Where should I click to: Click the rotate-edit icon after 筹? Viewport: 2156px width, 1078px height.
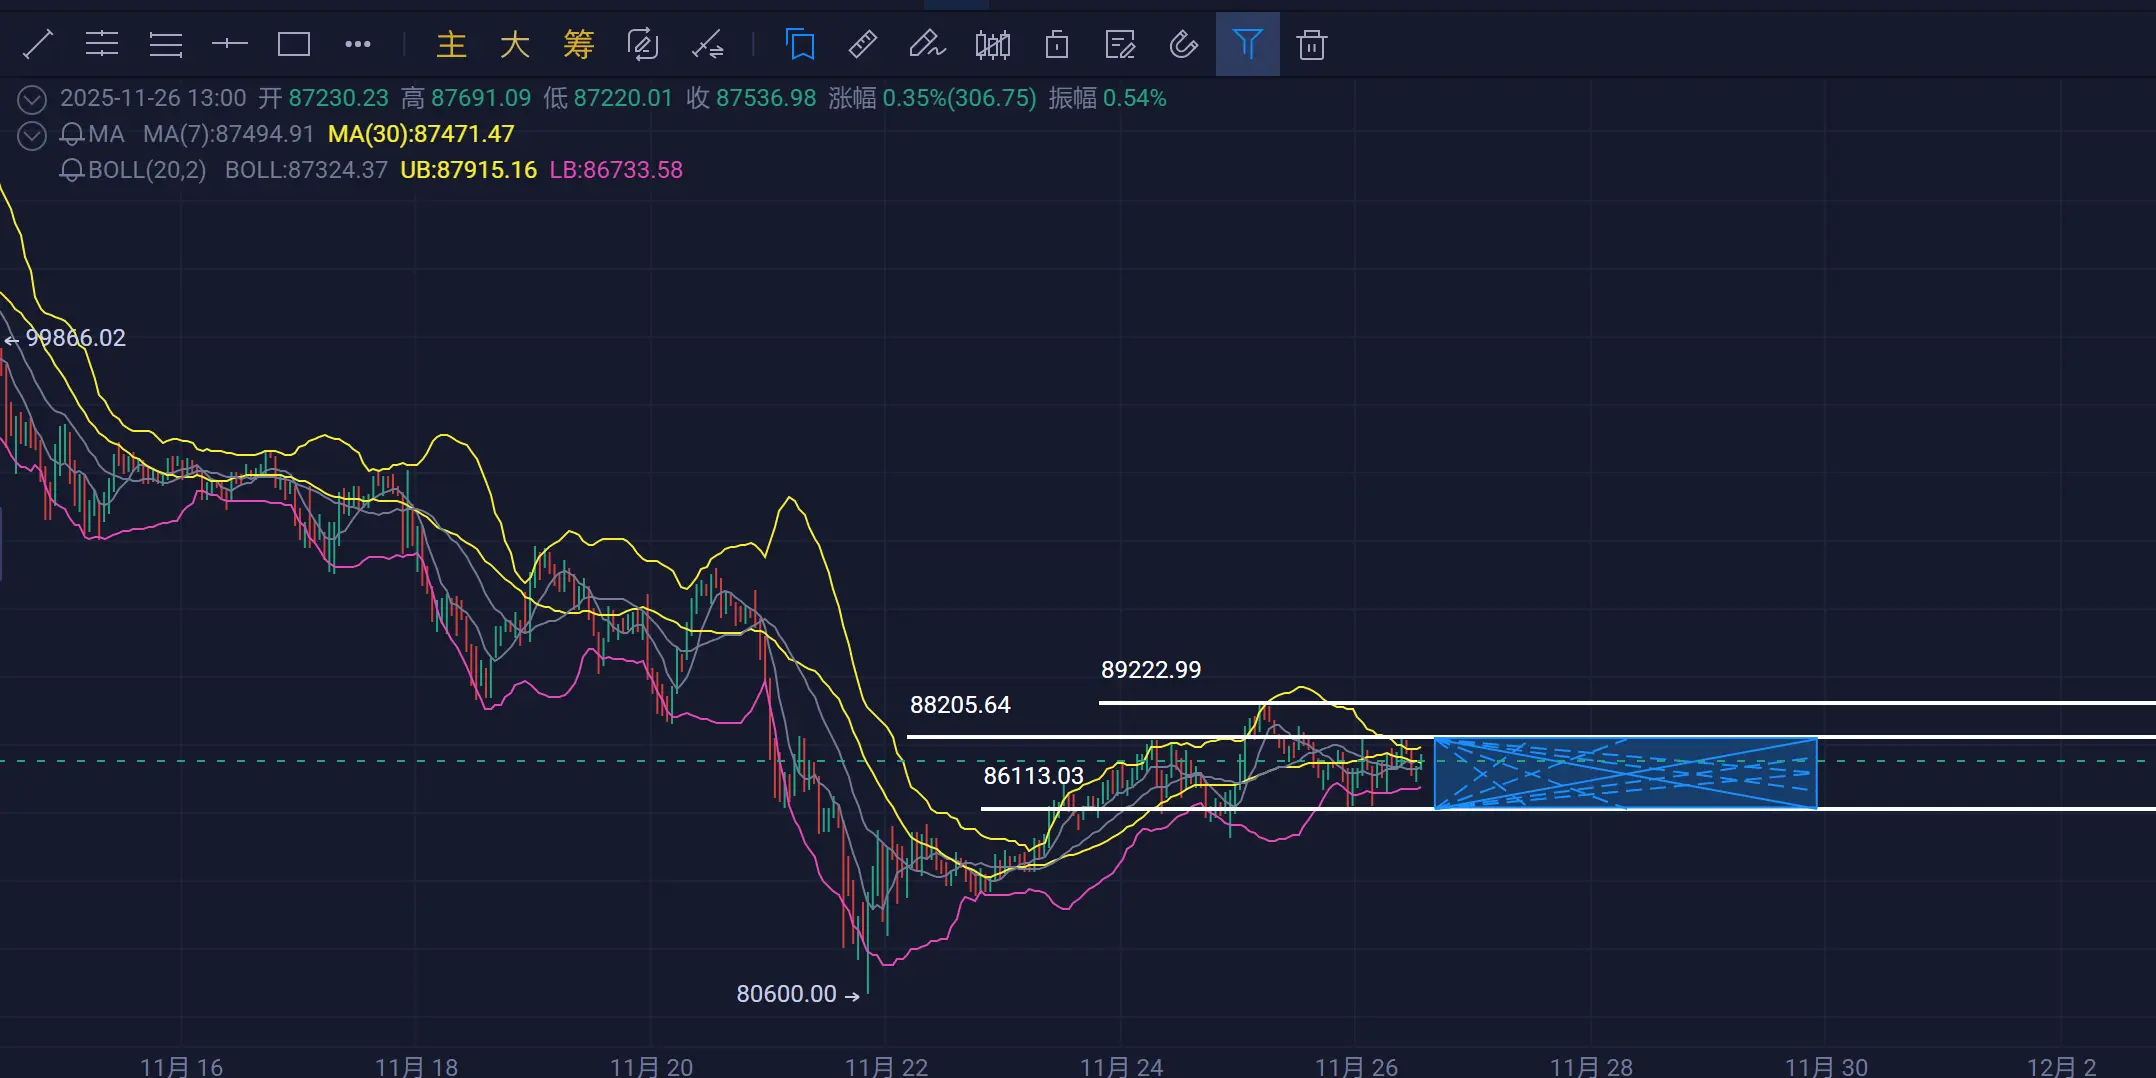point(643,45)
